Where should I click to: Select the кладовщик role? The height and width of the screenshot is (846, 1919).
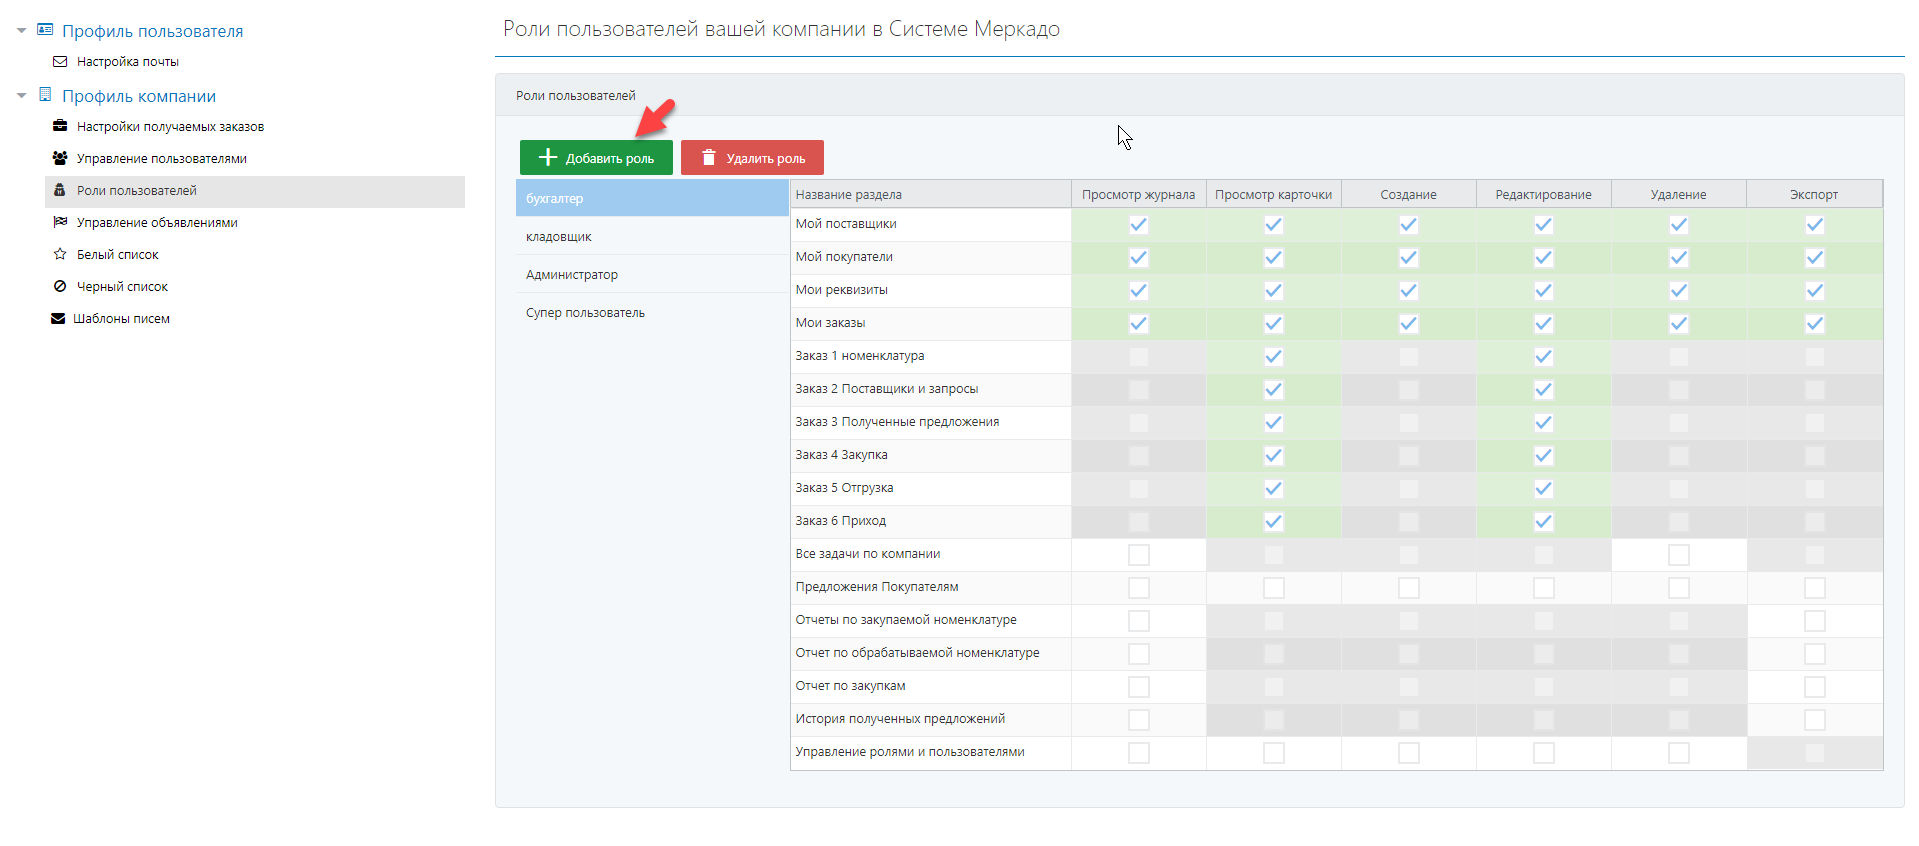point(559,237)
